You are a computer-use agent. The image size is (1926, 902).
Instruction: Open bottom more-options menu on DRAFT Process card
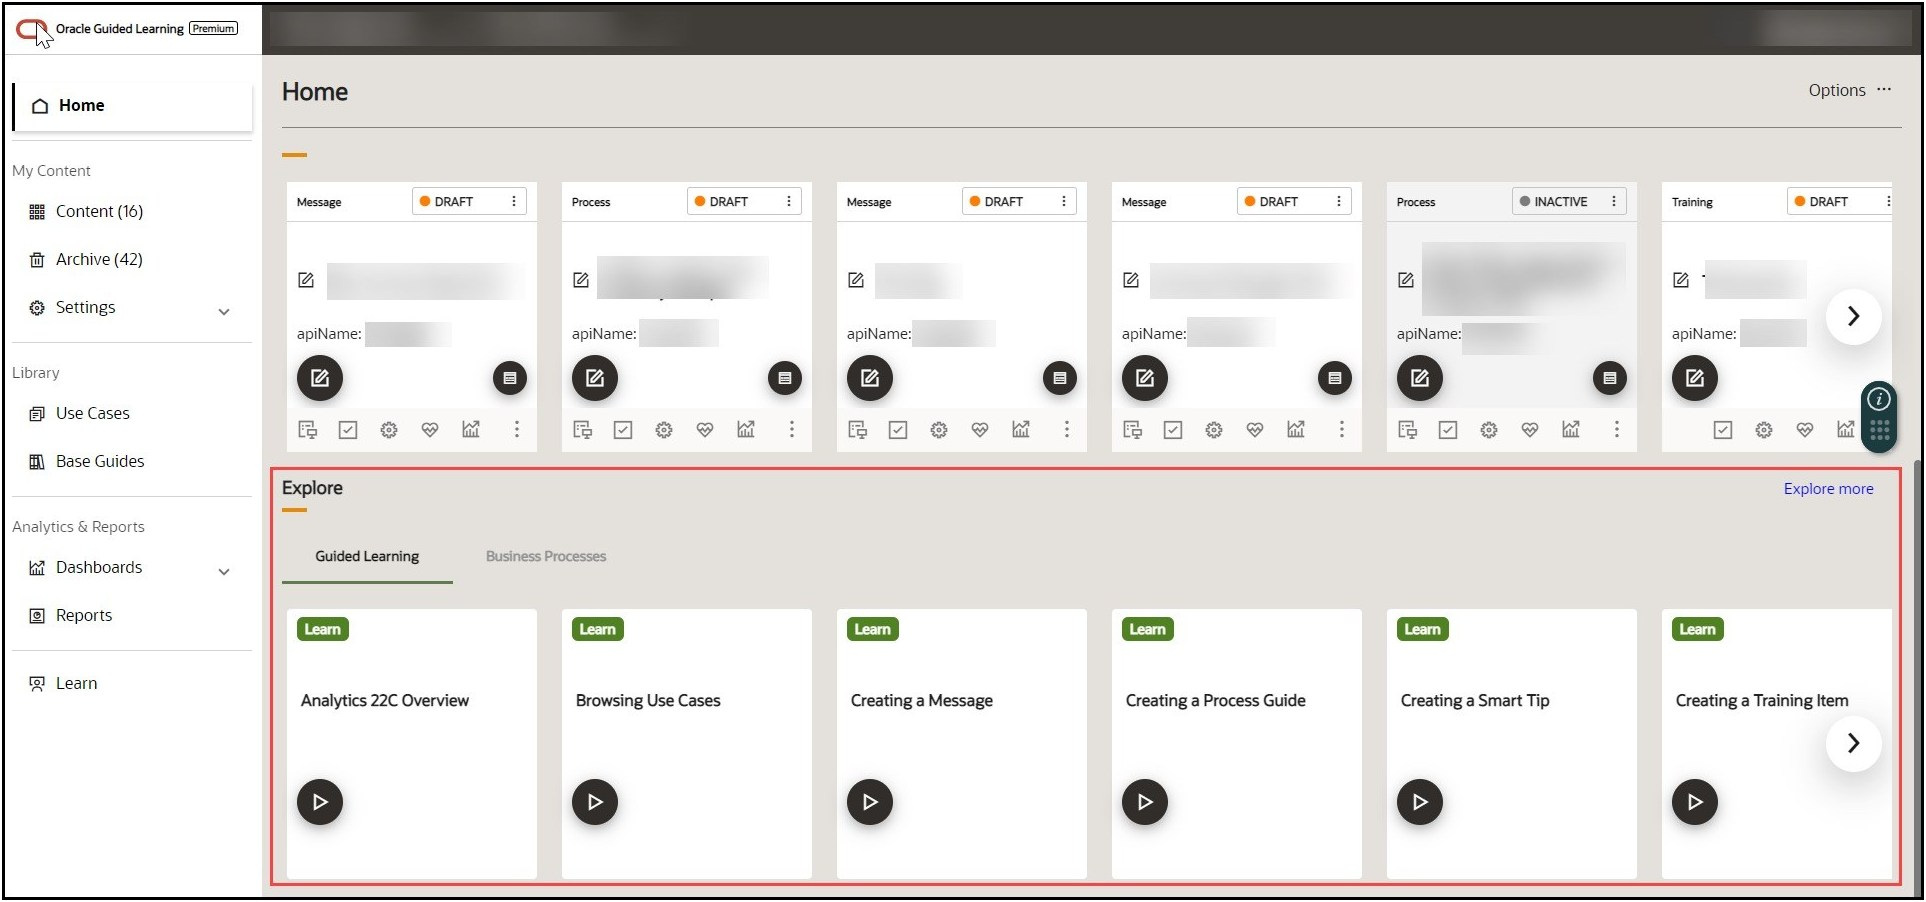(x=792, y=429)
